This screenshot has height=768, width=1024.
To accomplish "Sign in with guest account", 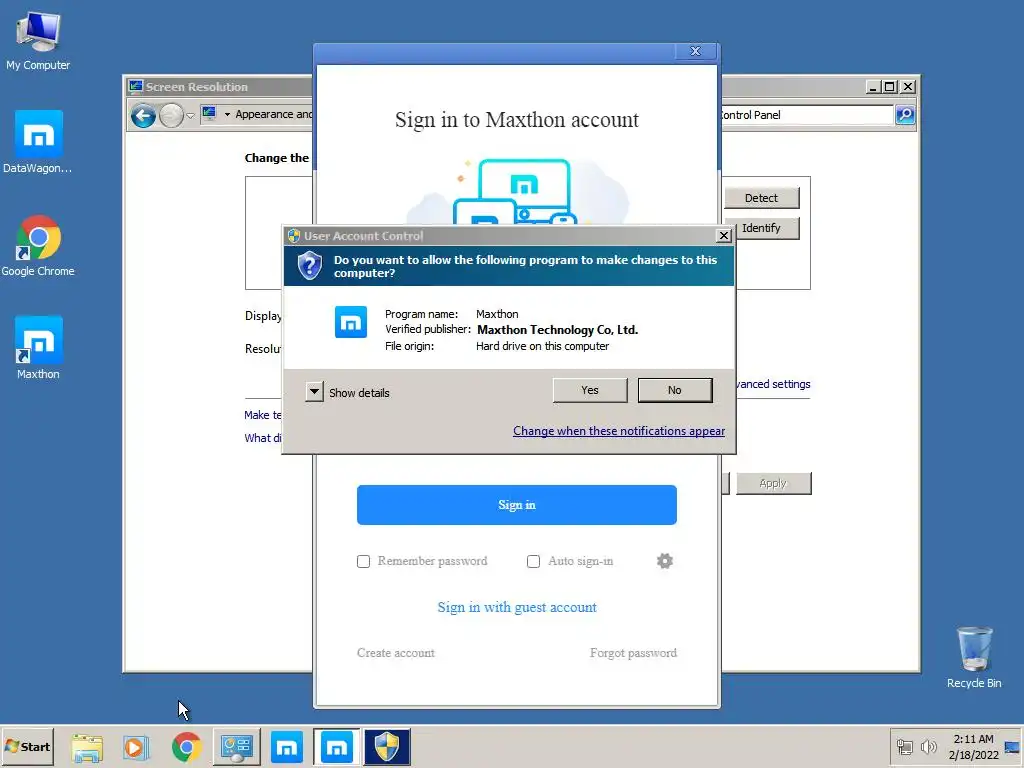I will [517, 607].
